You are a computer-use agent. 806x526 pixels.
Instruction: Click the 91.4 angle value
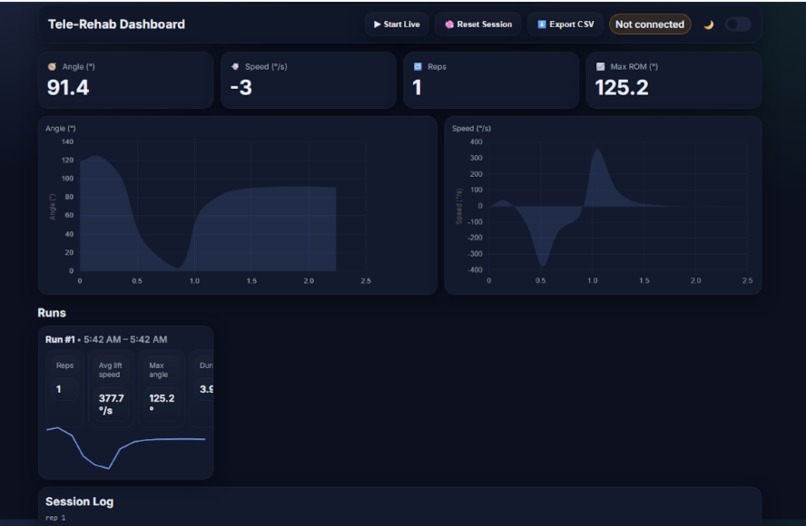pos(68,87)
